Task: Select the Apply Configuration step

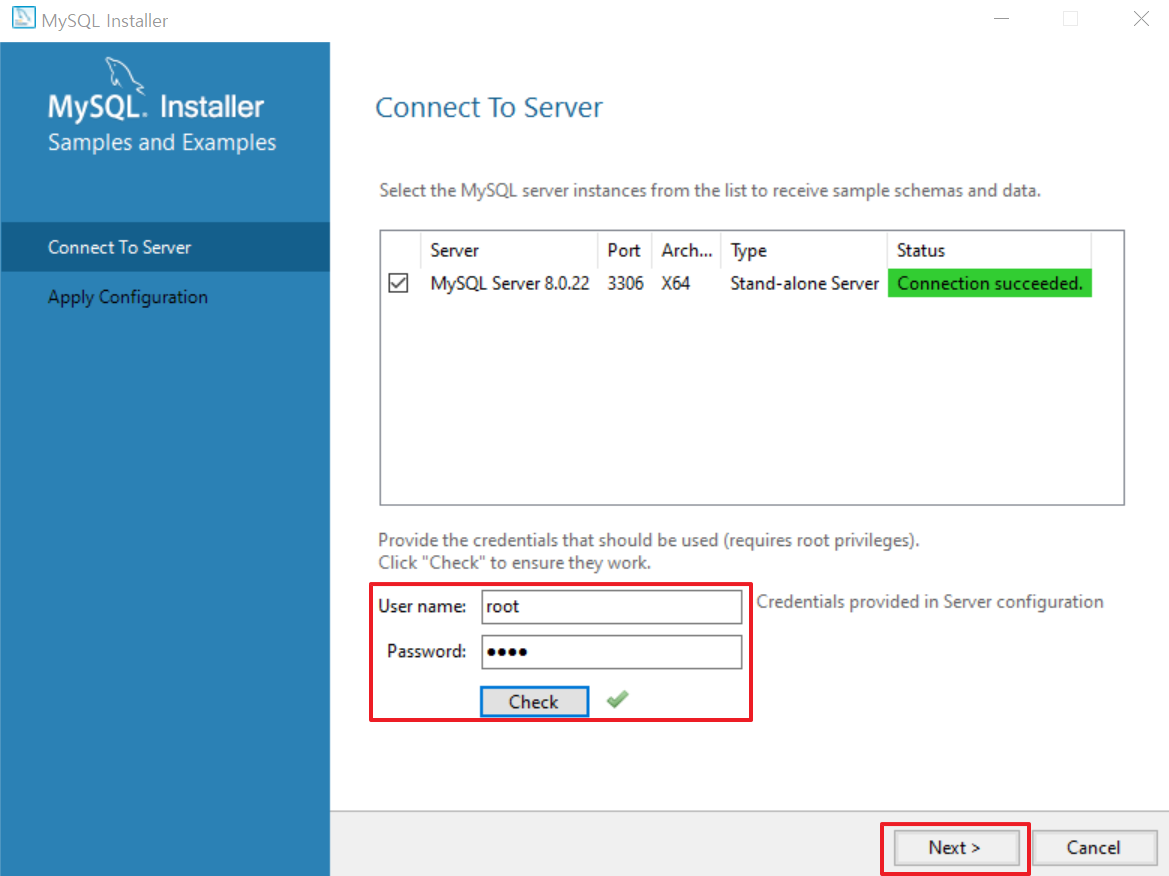Action: point(127,297)
